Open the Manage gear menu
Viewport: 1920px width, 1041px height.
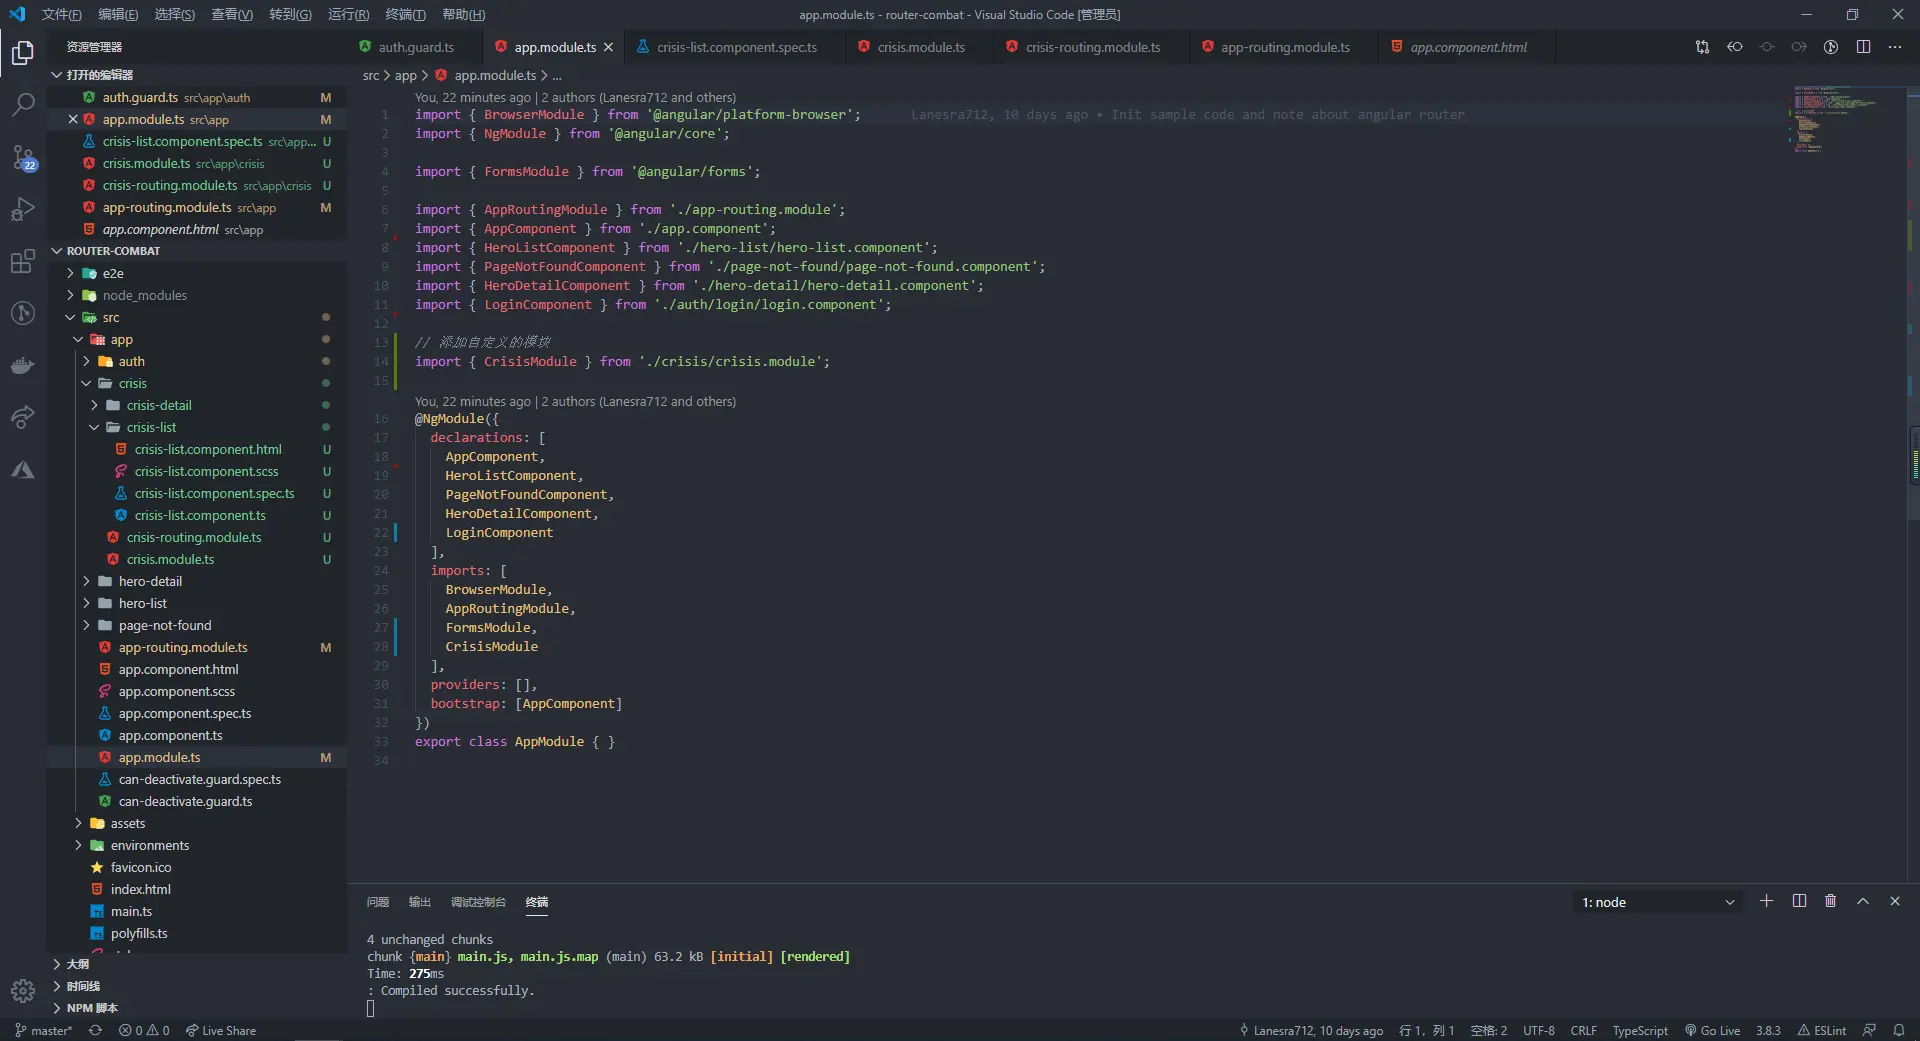pyautogui.click(x=23, y=991)
